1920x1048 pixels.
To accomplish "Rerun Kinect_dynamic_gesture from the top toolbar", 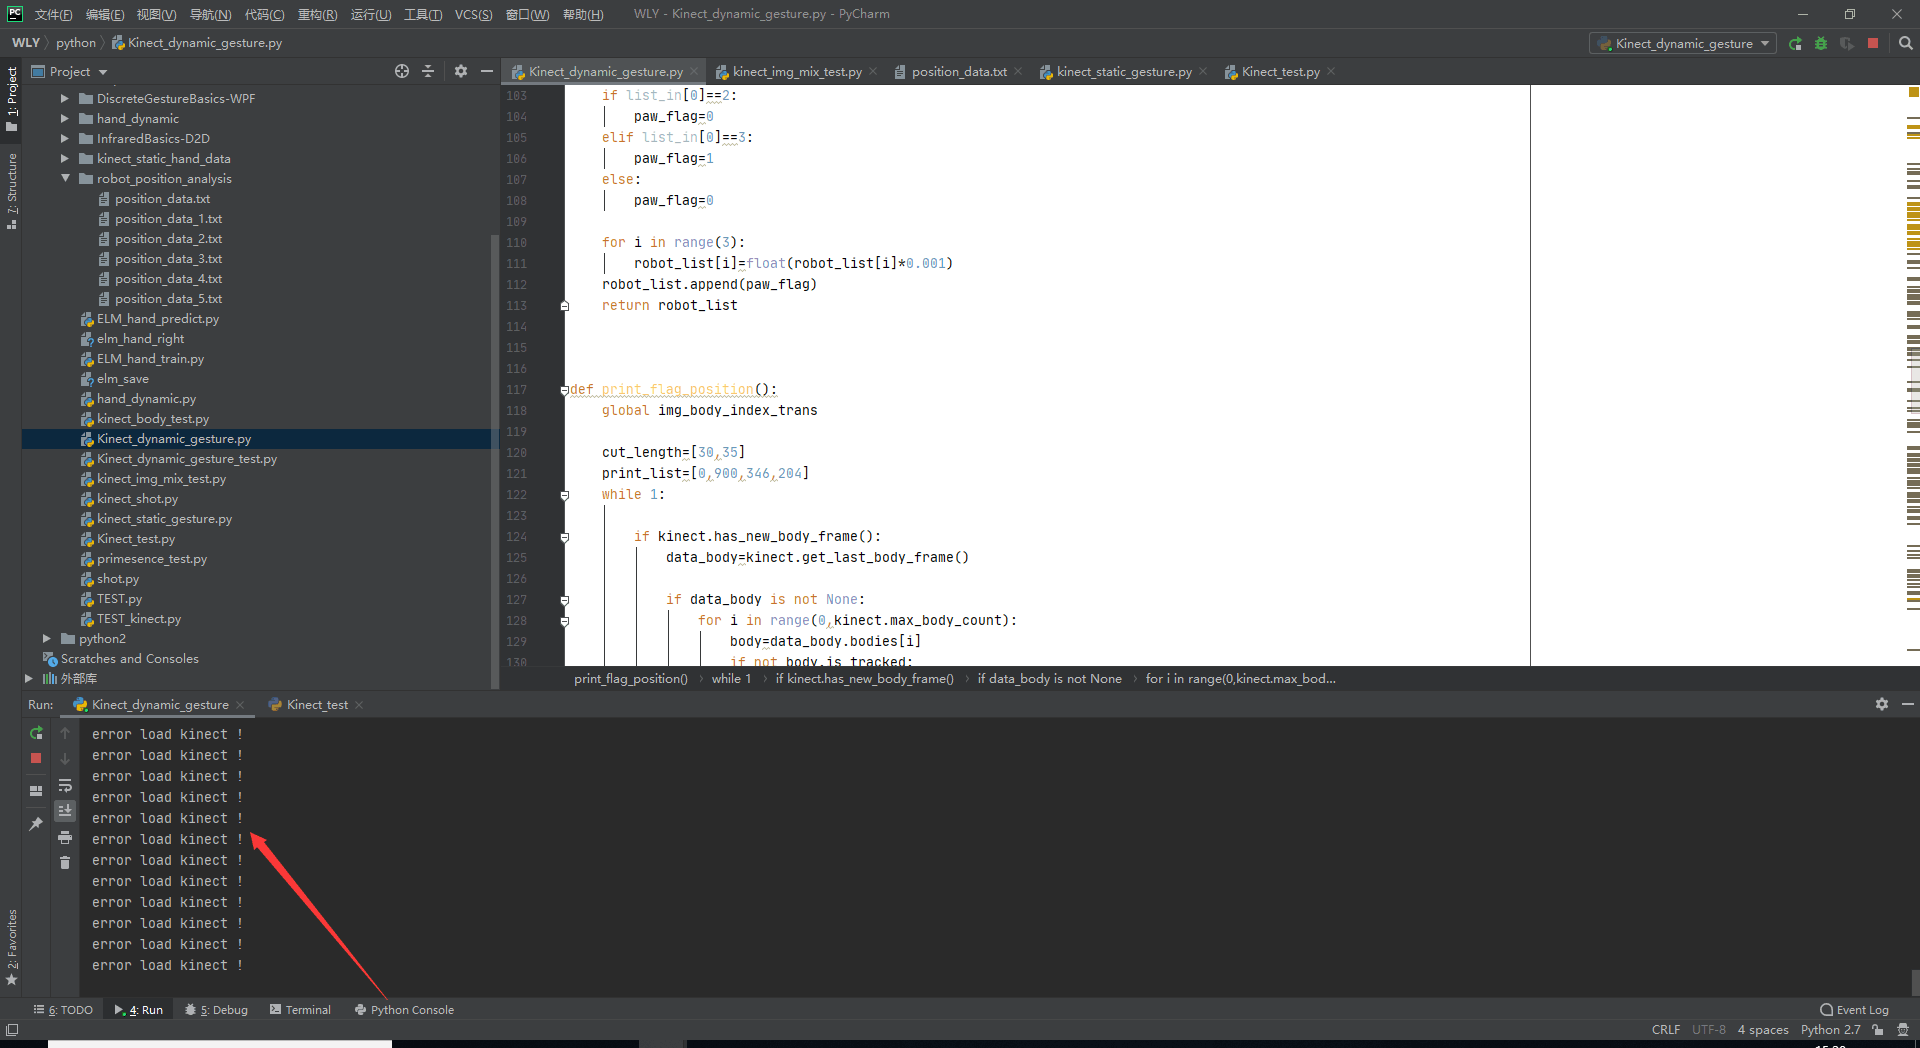I will (x=1795, y=43).
